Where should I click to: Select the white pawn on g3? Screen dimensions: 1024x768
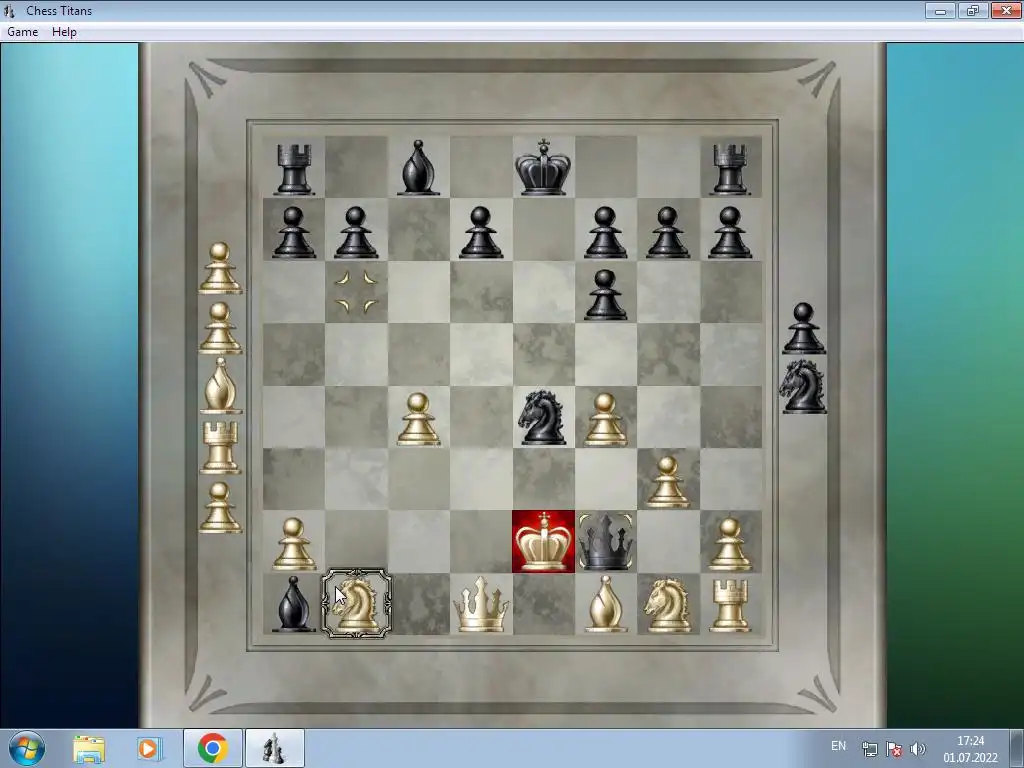[x=667, y=482]
